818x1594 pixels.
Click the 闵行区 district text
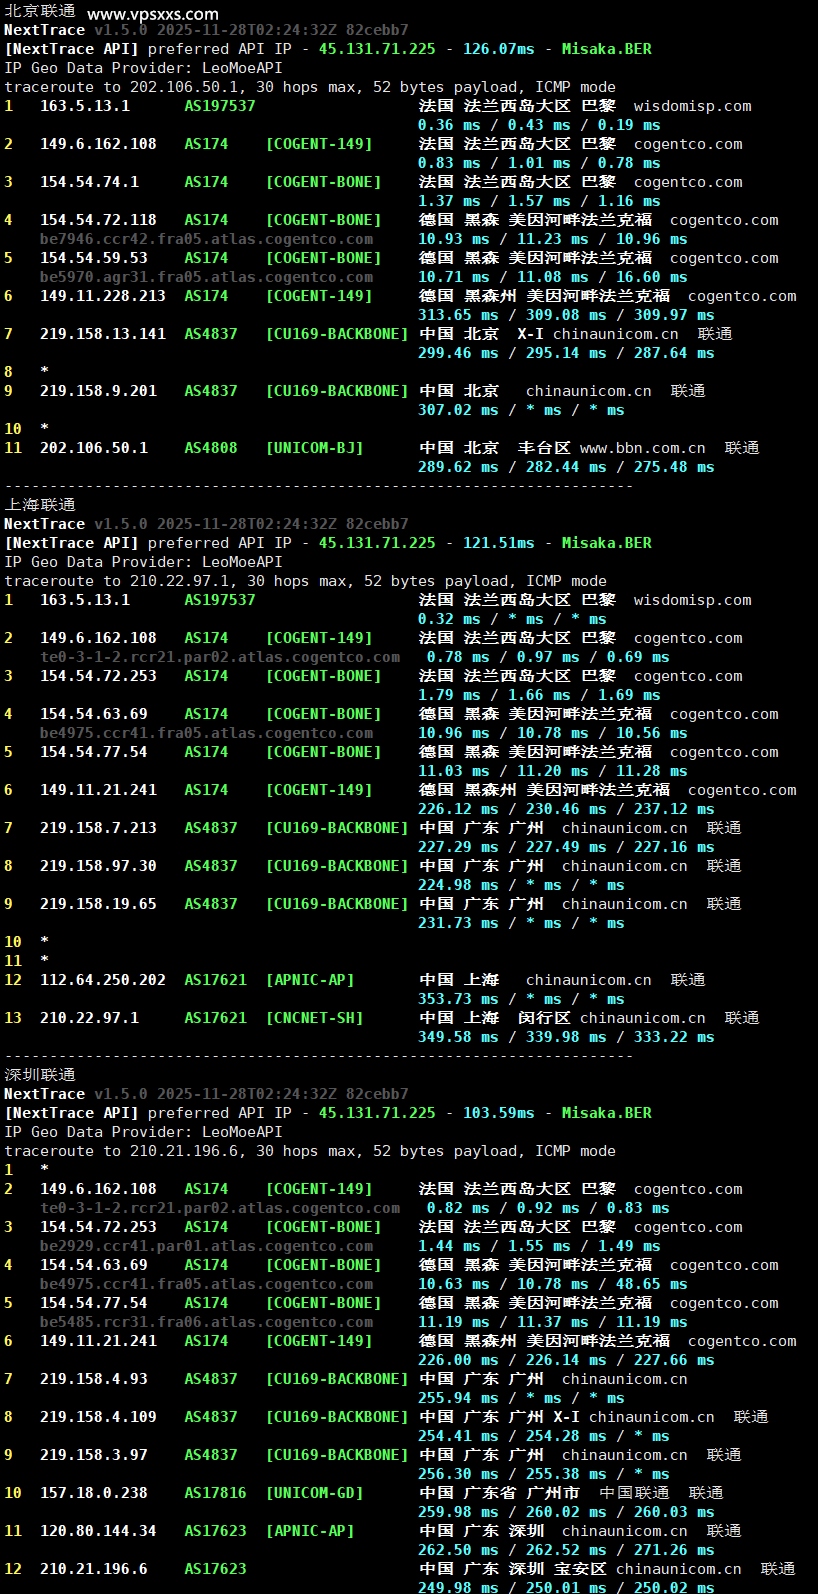544,1018
